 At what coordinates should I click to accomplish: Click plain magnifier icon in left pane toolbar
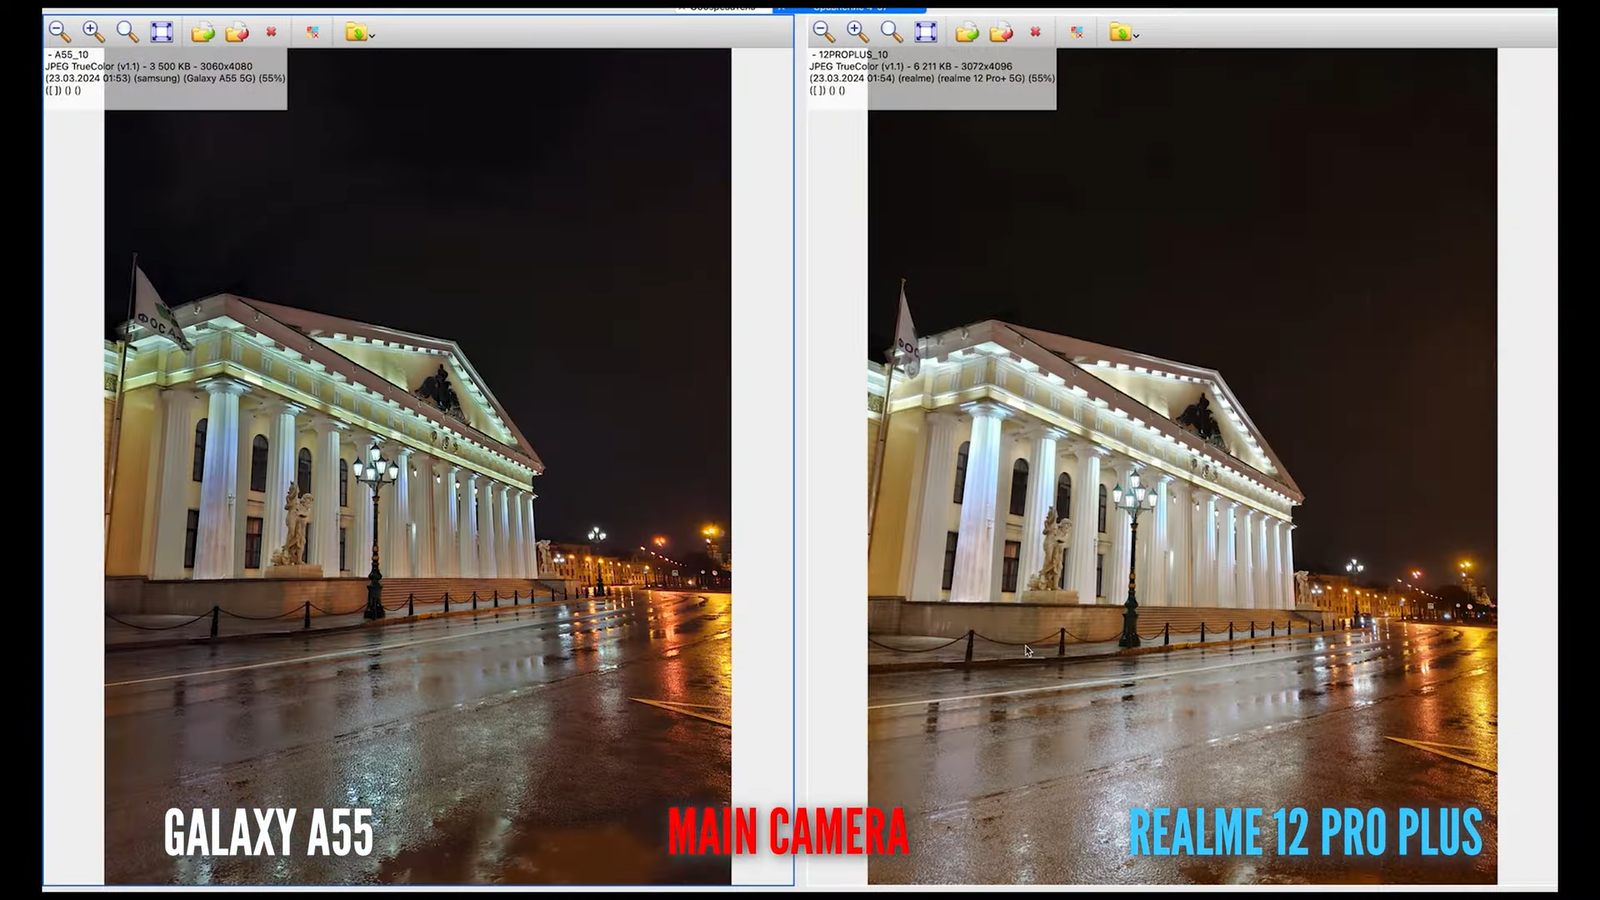[x=127, y=32]
